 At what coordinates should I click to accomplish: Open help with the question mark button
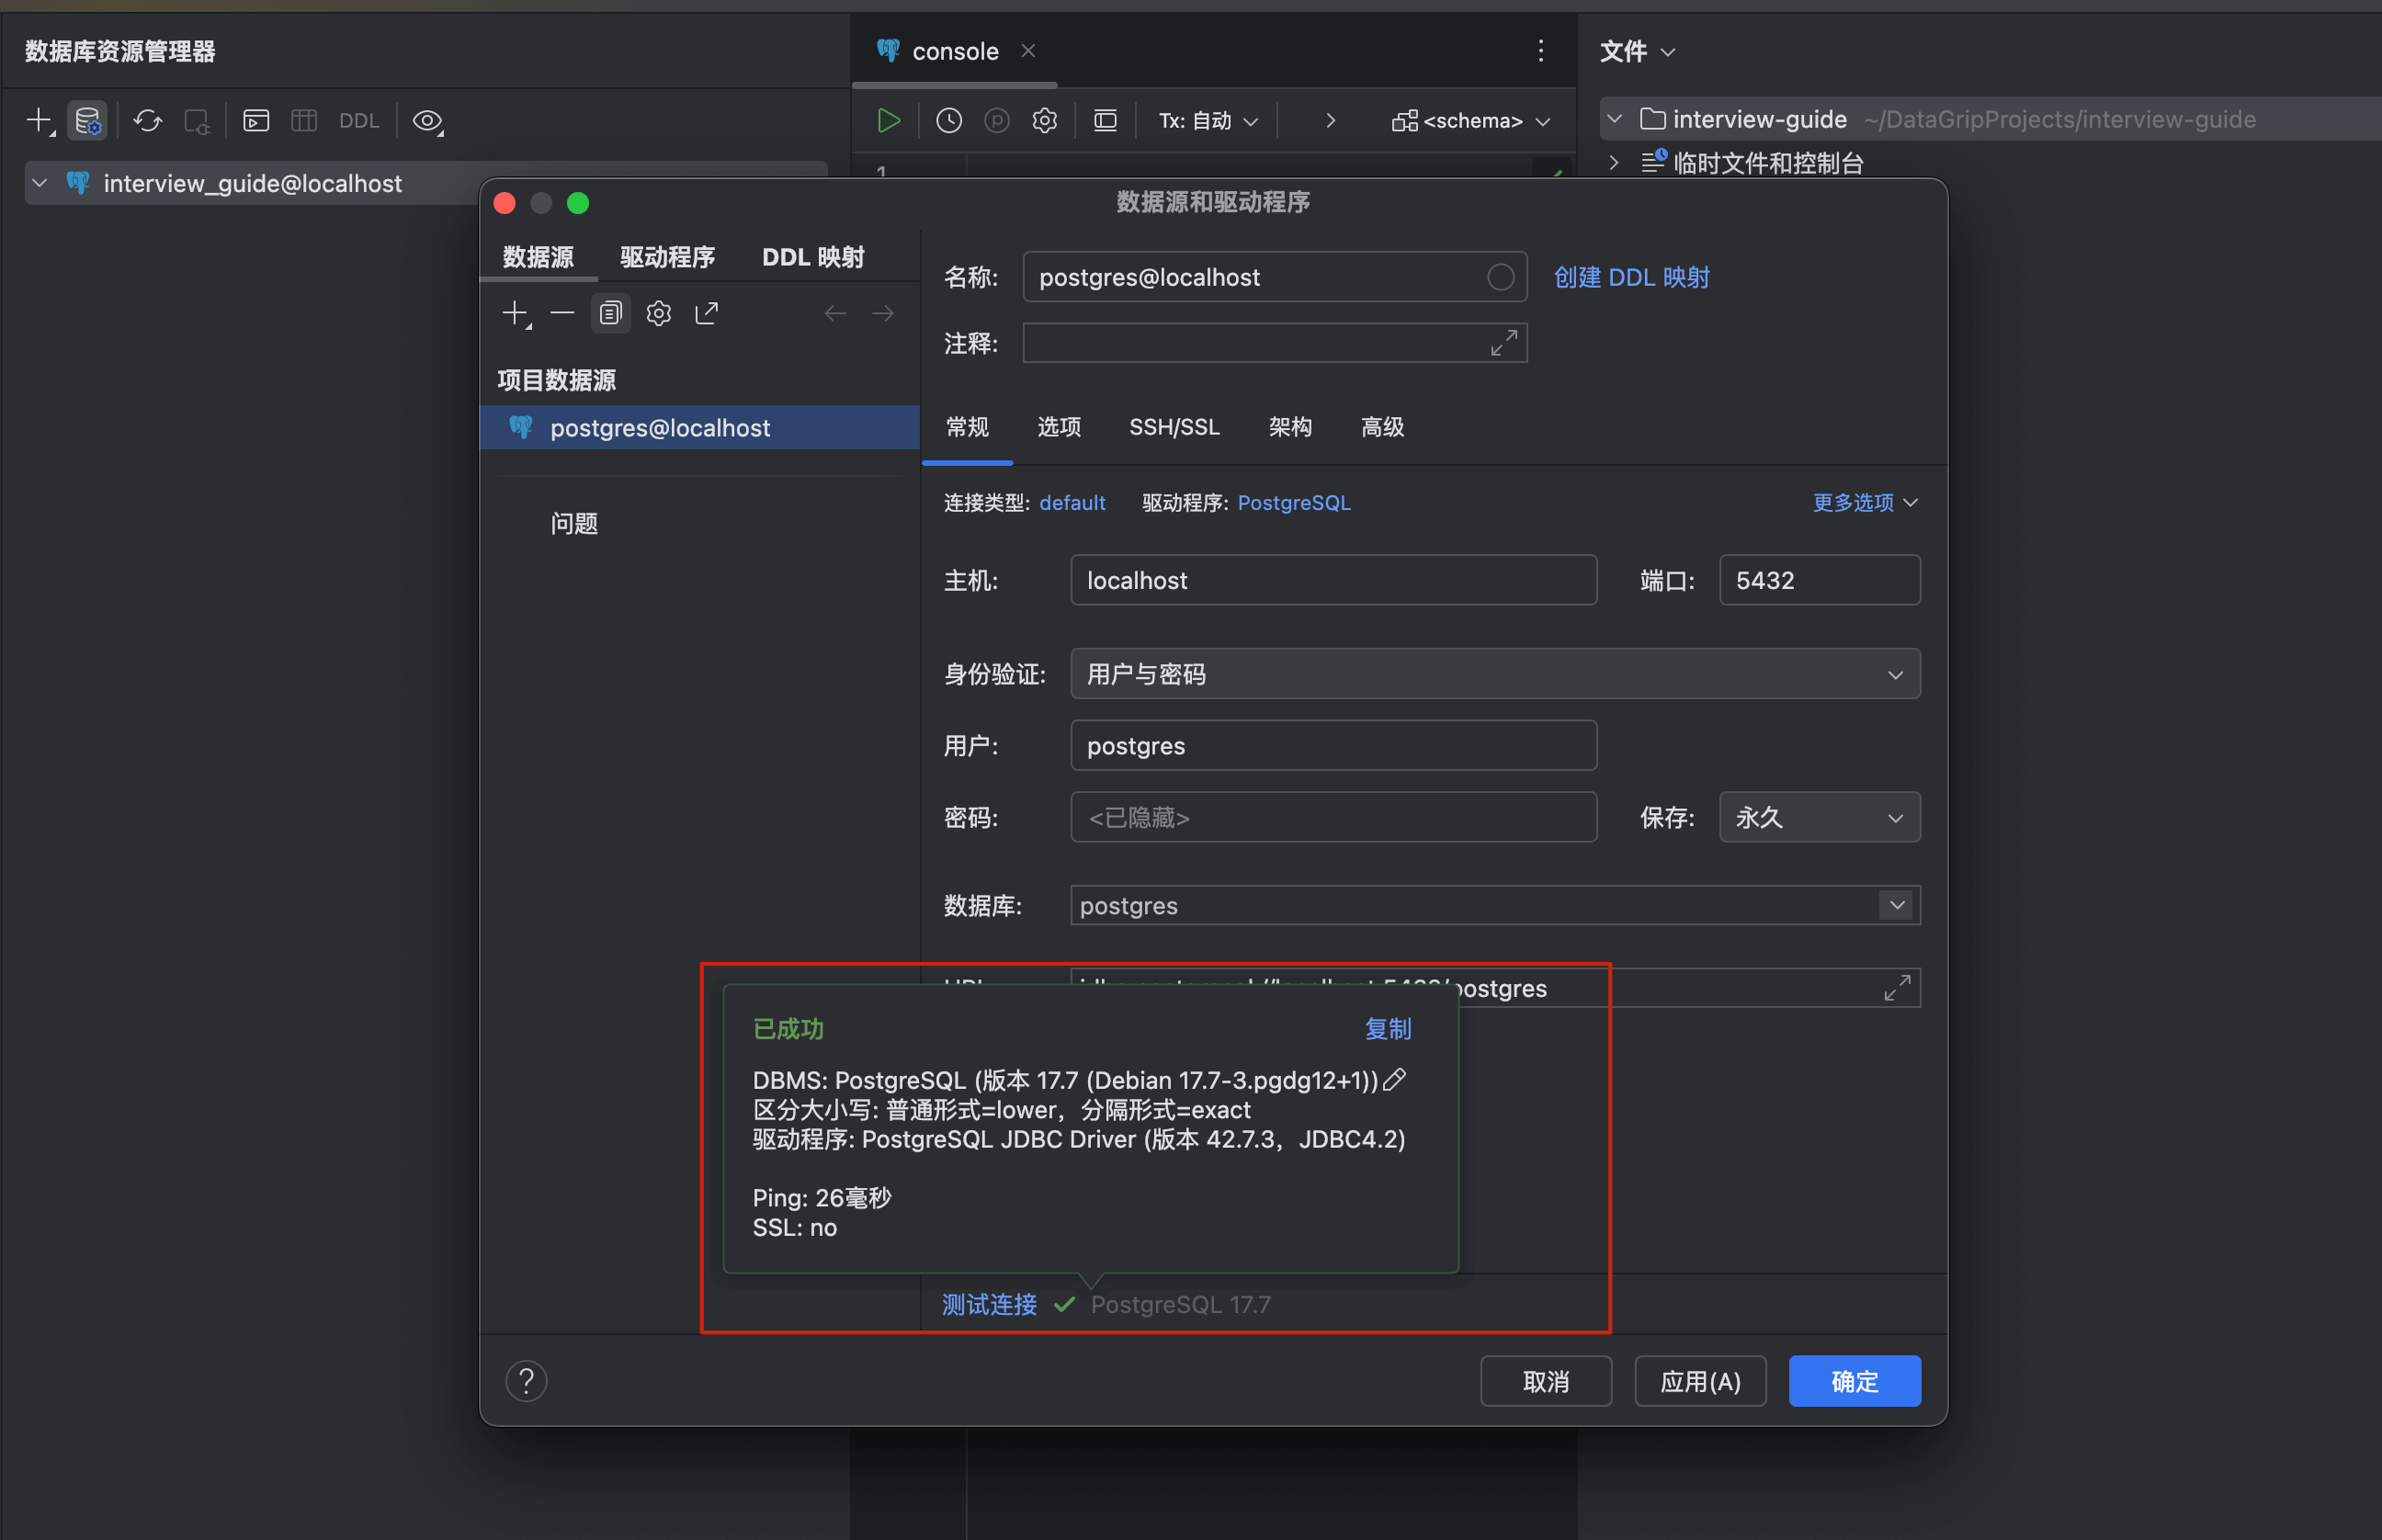[526, 1381]
